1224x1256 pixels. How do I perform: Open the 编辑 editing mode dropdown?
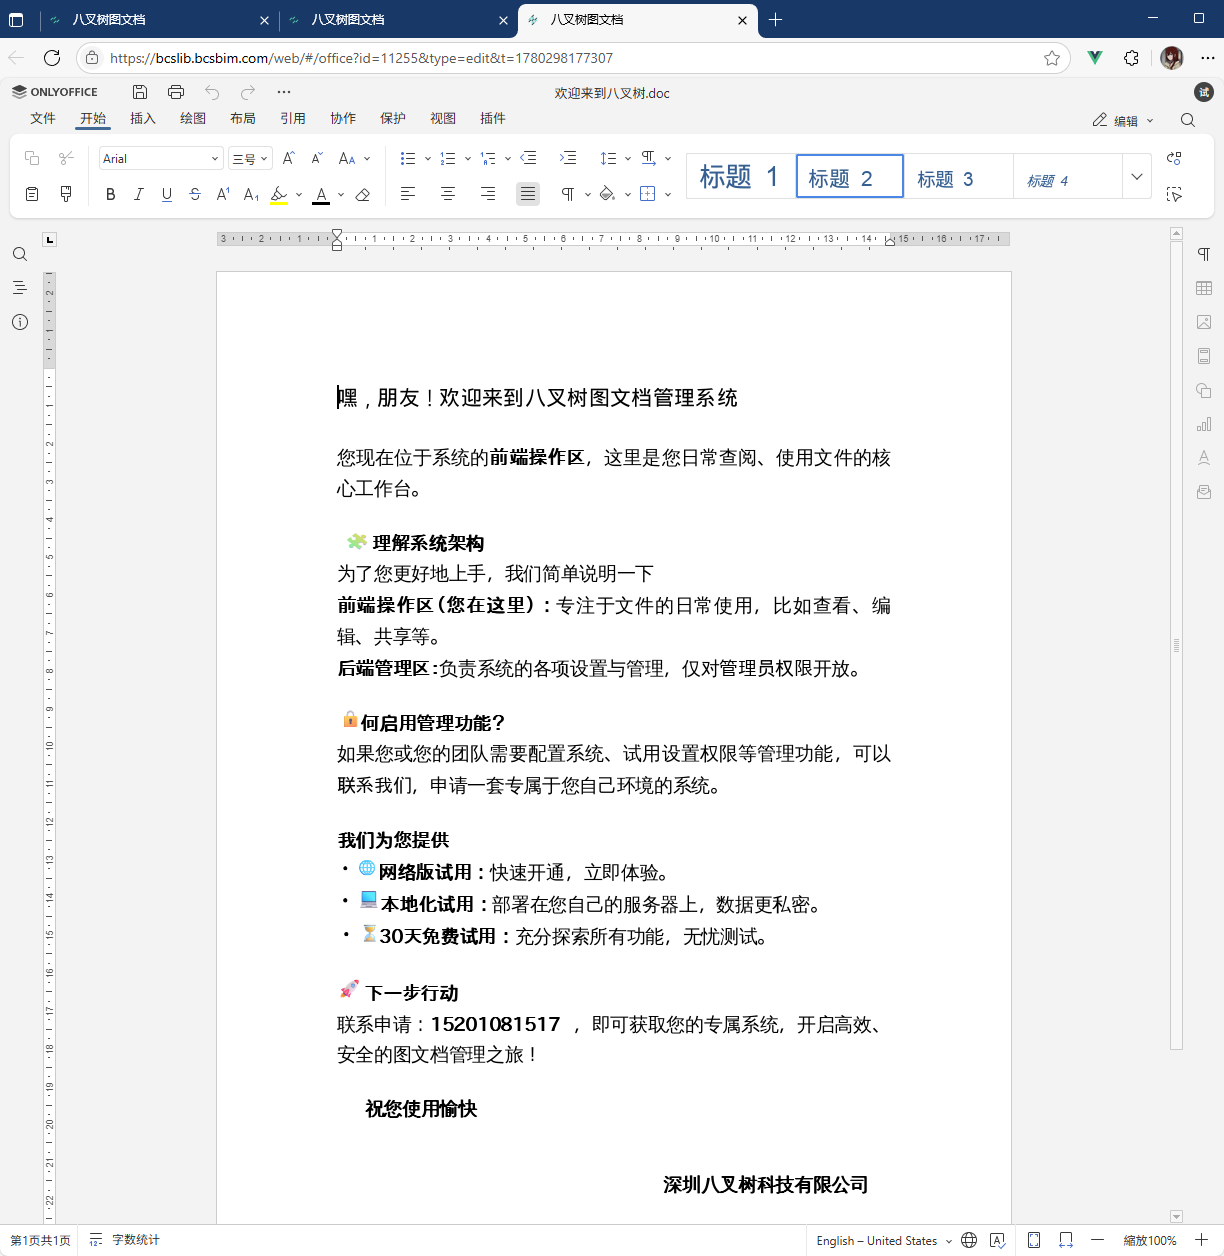1123,120
